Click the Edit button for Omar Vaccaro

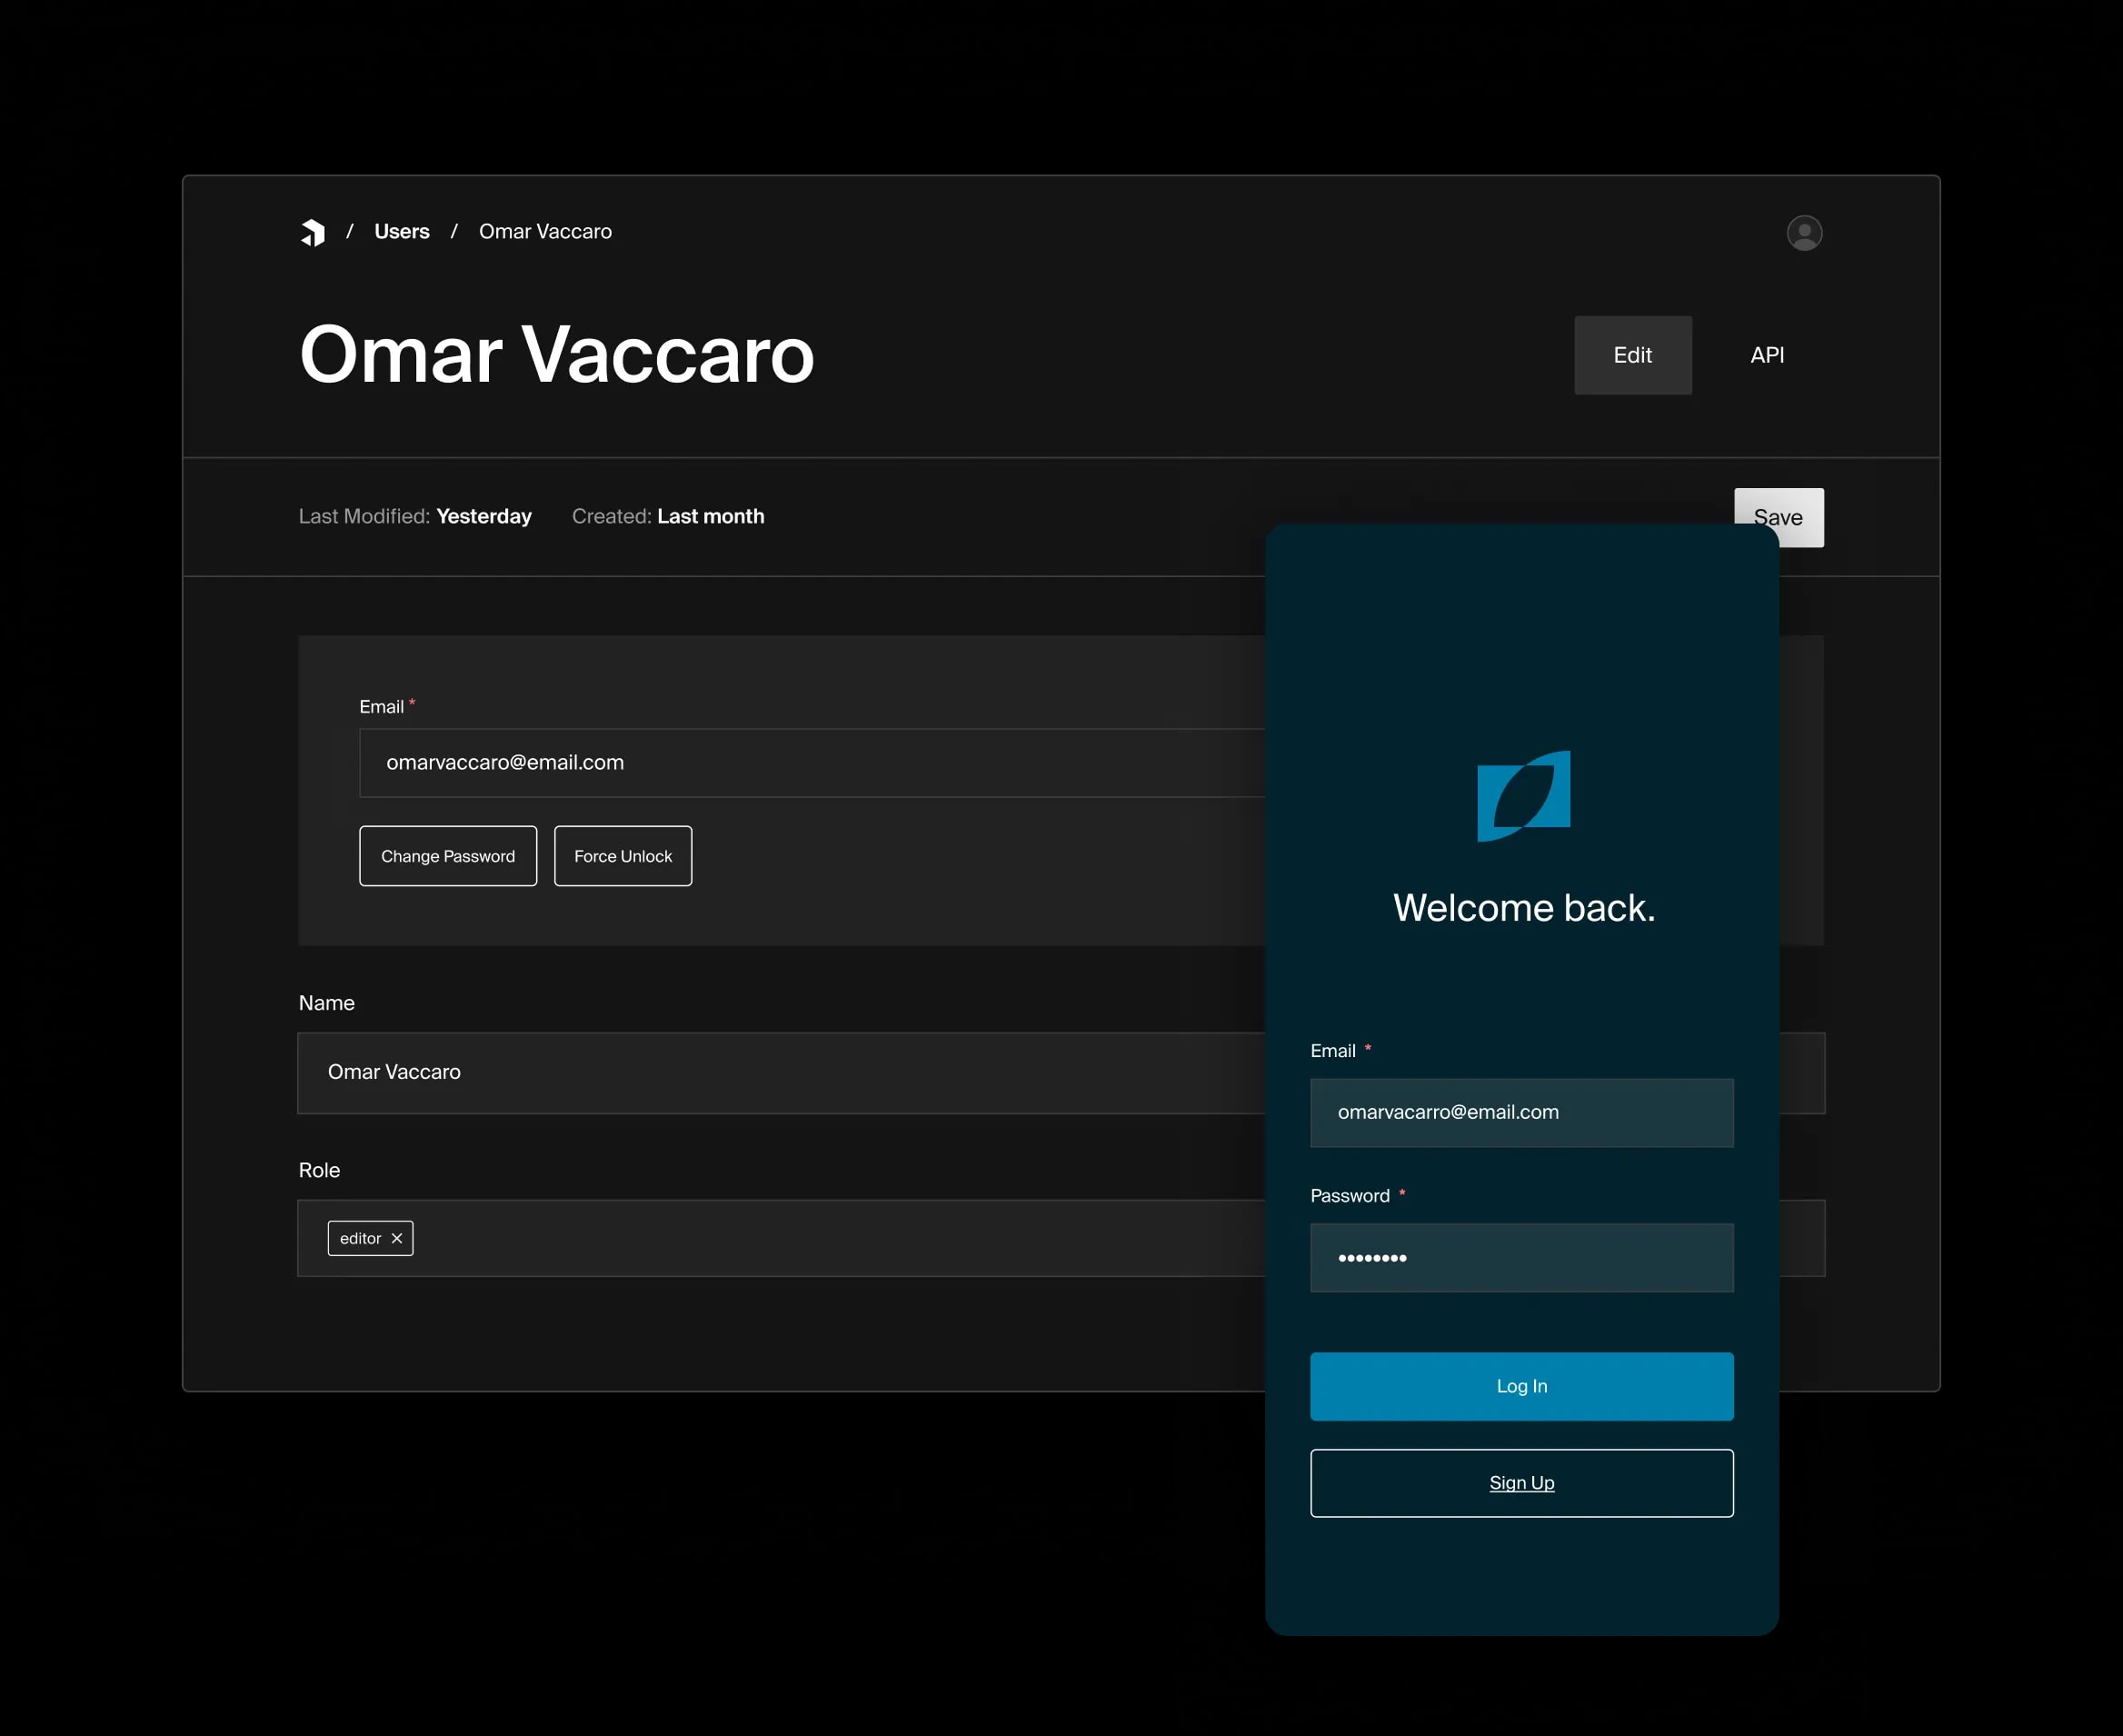pyautogui.click(x=1631, y=353)
